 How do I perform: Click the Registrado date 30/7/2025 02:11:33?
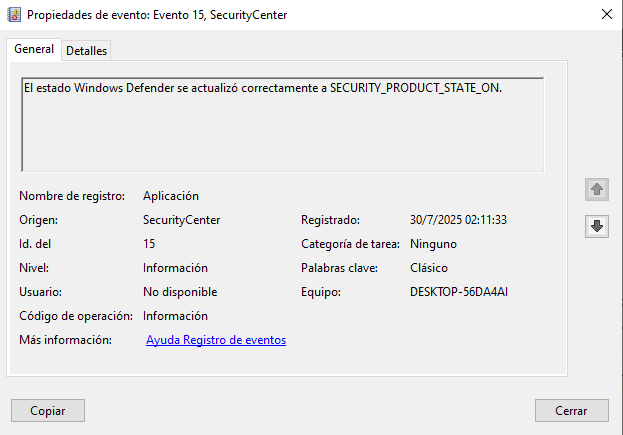coord(459,220)
